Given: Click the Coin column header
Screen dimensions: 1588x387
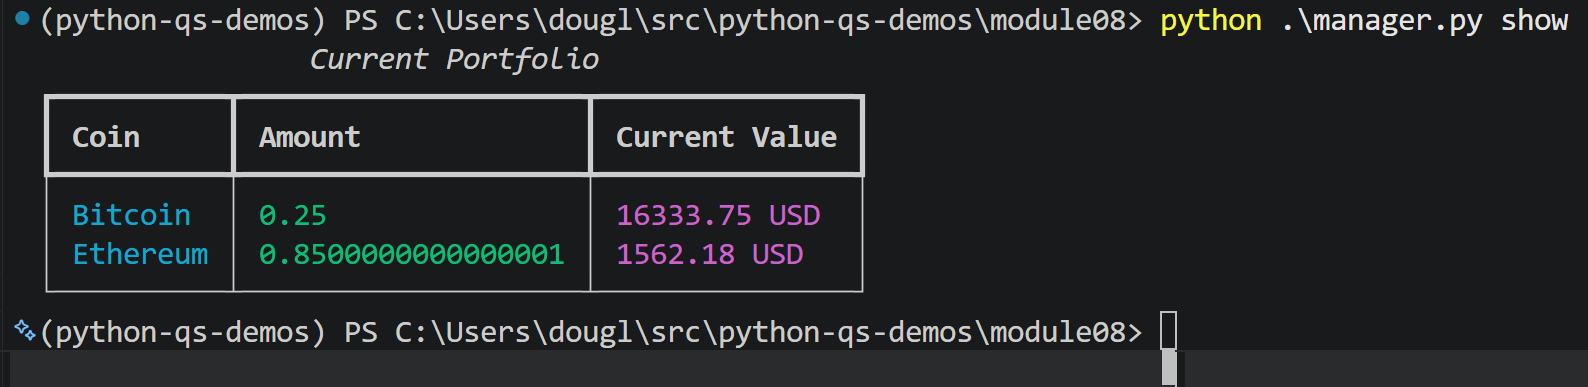Looking at the screenshot, I should click(106, 137).
